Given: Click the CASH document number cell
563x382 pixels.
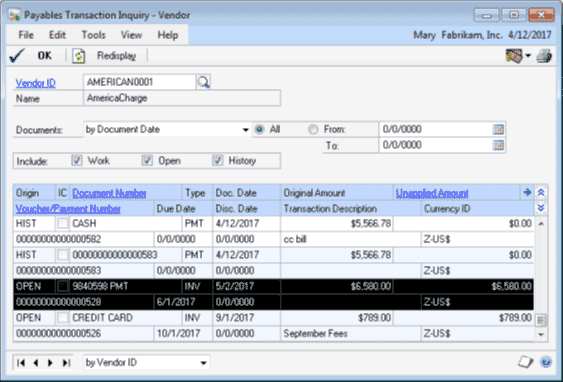Looking at the screenshot, I should pos(125,224).
